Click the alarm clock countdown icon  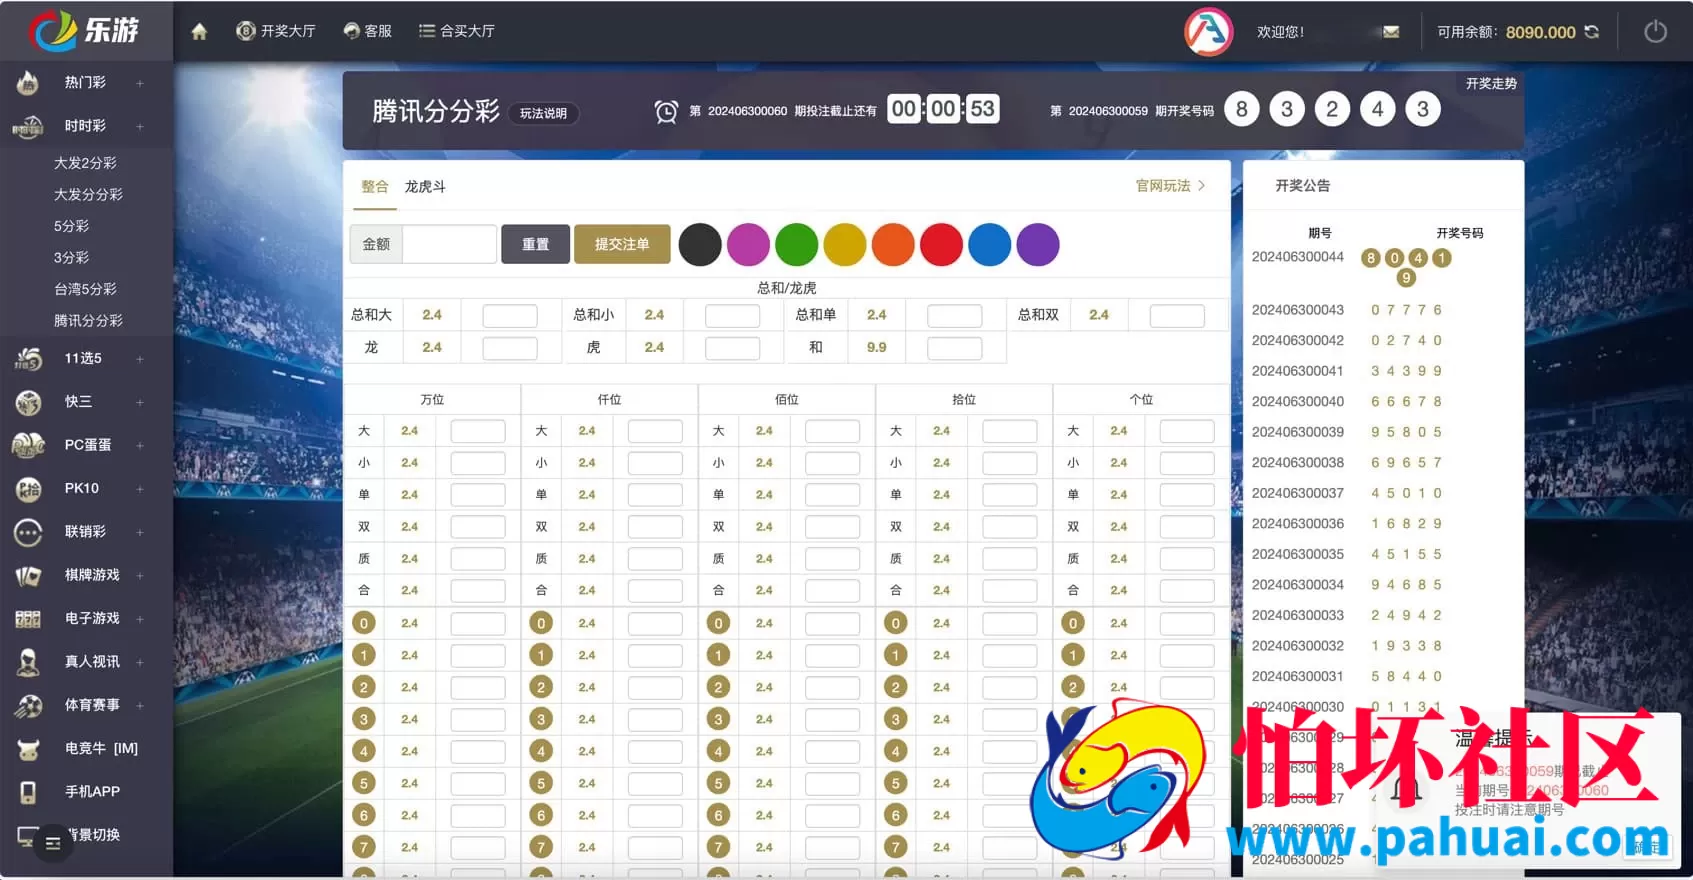coord(666,111)
